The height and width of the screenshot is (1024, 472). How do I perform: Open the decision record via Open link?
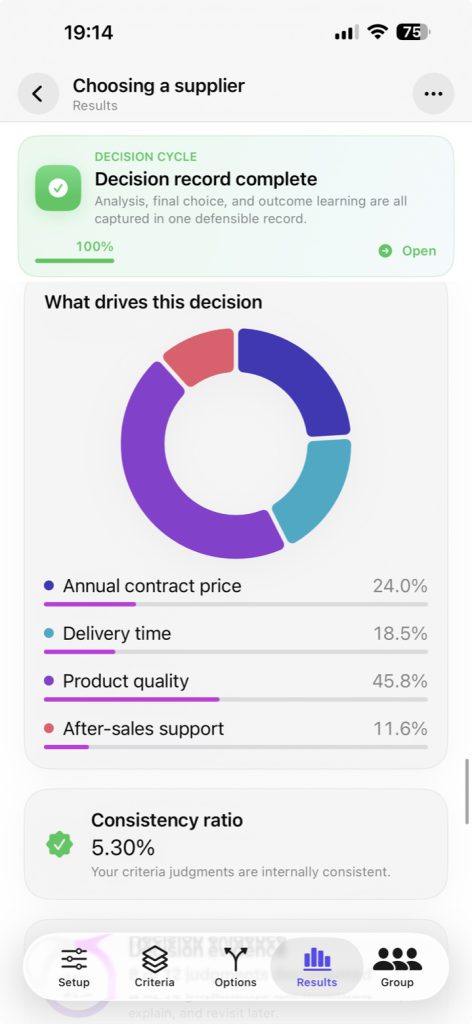[x=407, y=251]
